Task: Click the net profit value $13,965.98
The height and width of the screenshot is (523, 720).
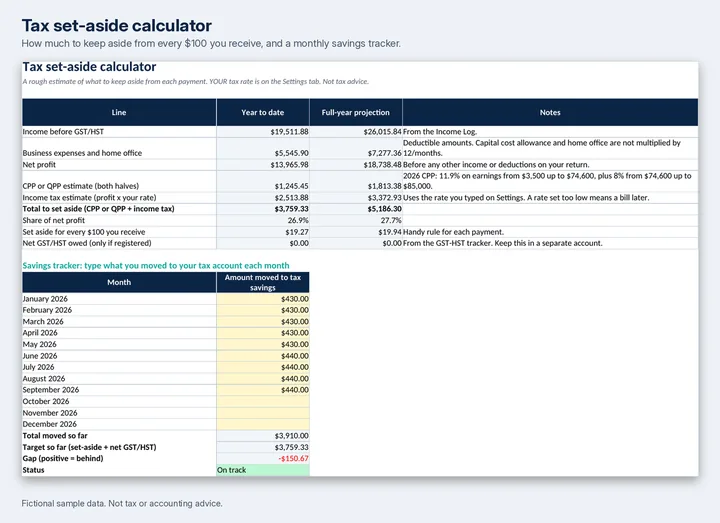Action: click(x=289, y=164)
